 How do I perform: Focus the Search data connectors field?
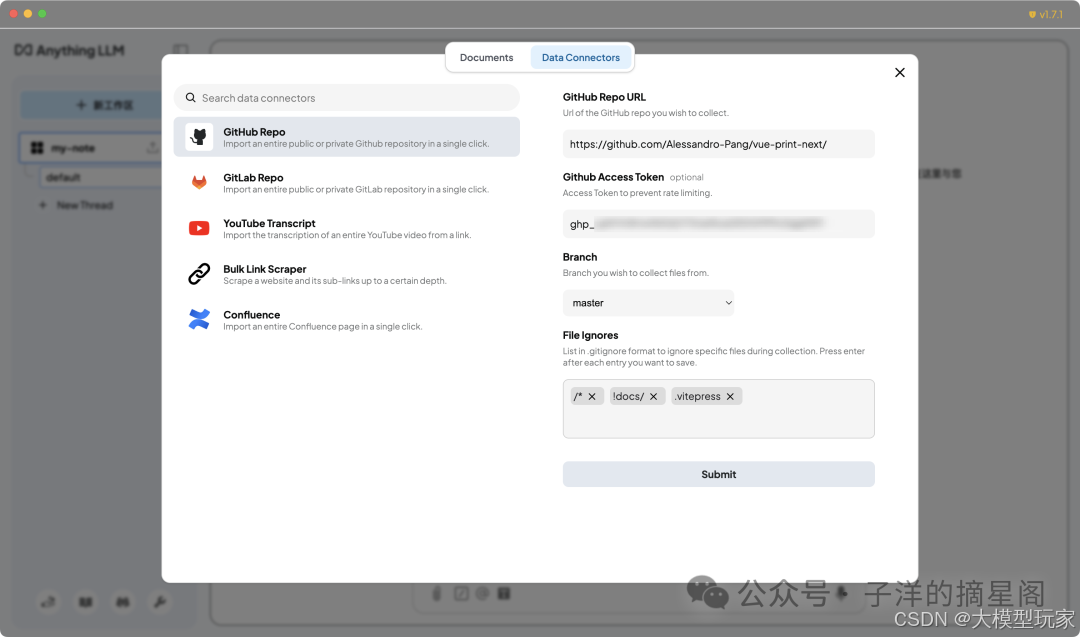(x=346, y=98)
